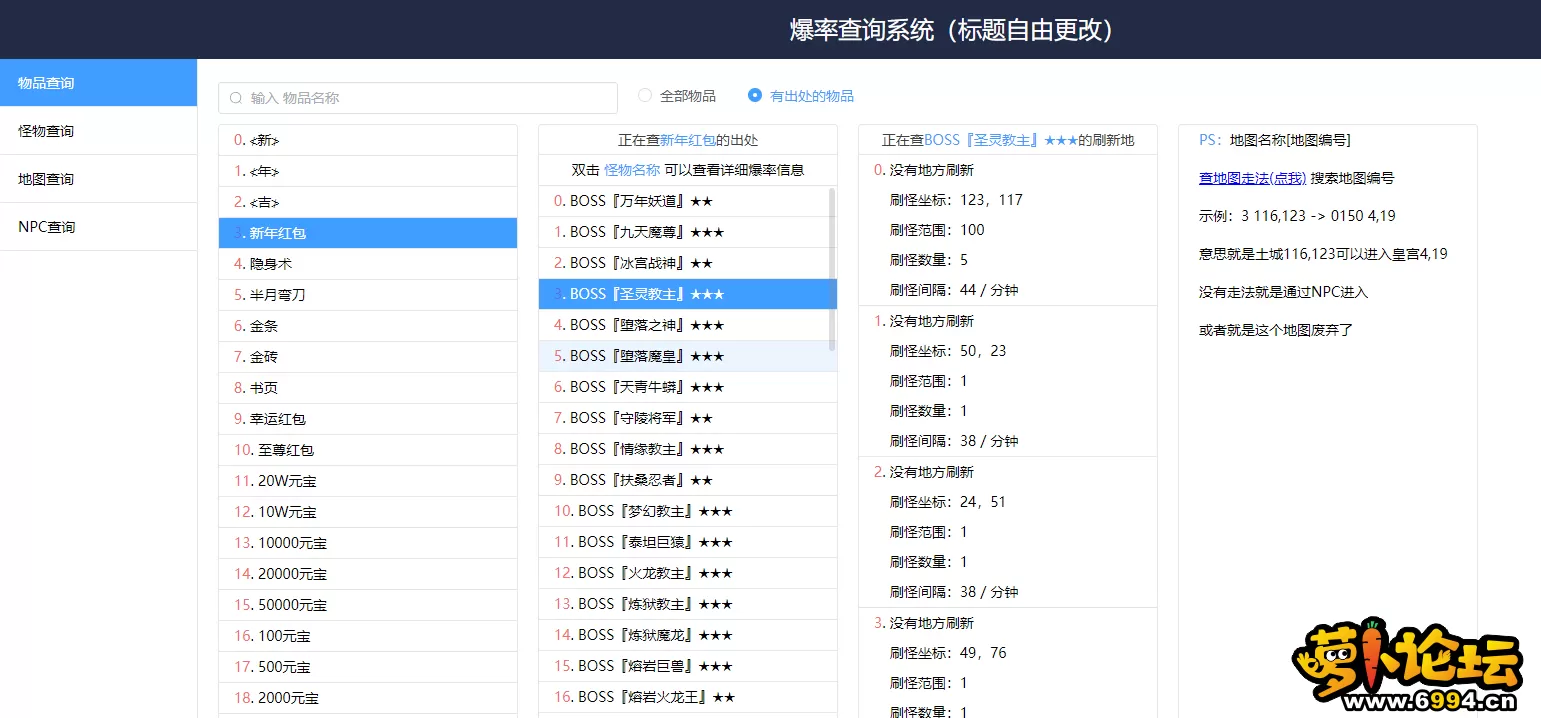This screenshot has height=718, width=1541.
Task: Switch to 地图查询 sidebar tab
Action: point(98,179)
